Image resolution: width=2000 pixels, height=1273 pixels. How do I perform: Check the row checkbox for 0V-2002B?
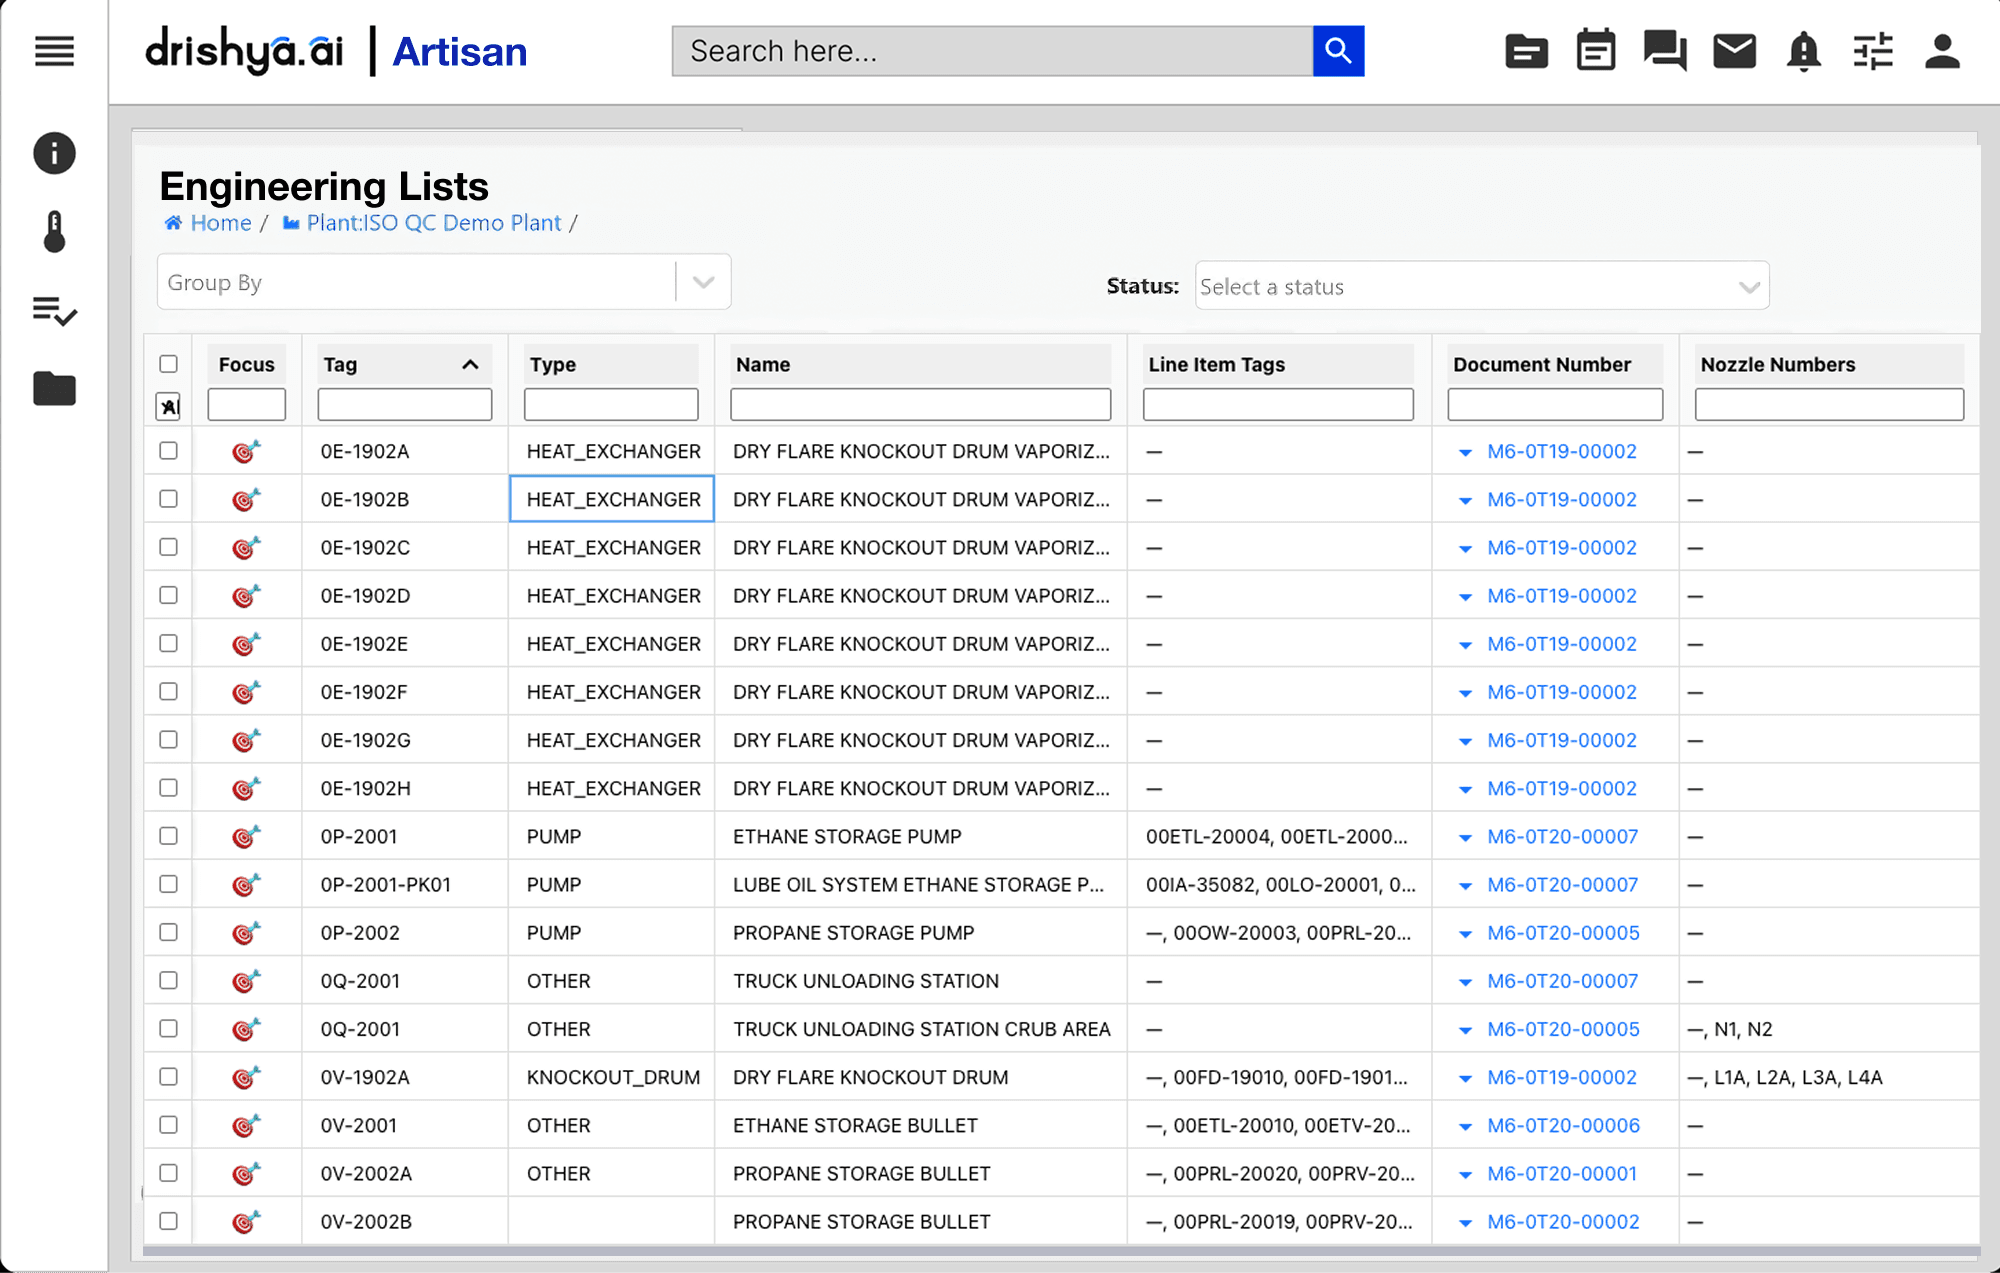[168, 1221]
